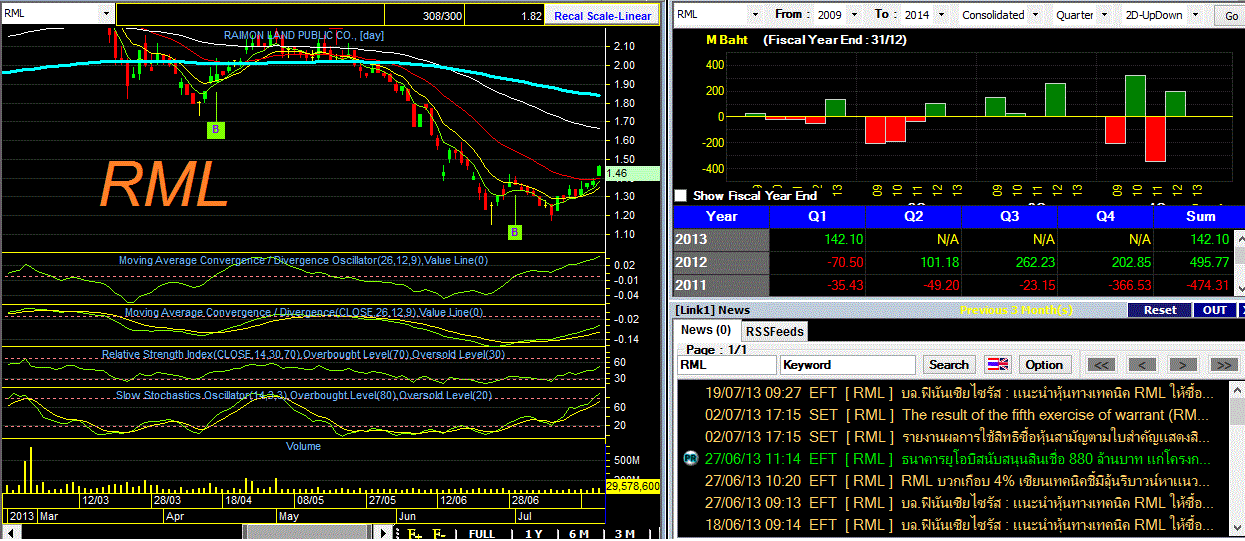
Task: Click the RAIMON LAND PUBLIC CO. chart title
Action: tap(303, 35)
